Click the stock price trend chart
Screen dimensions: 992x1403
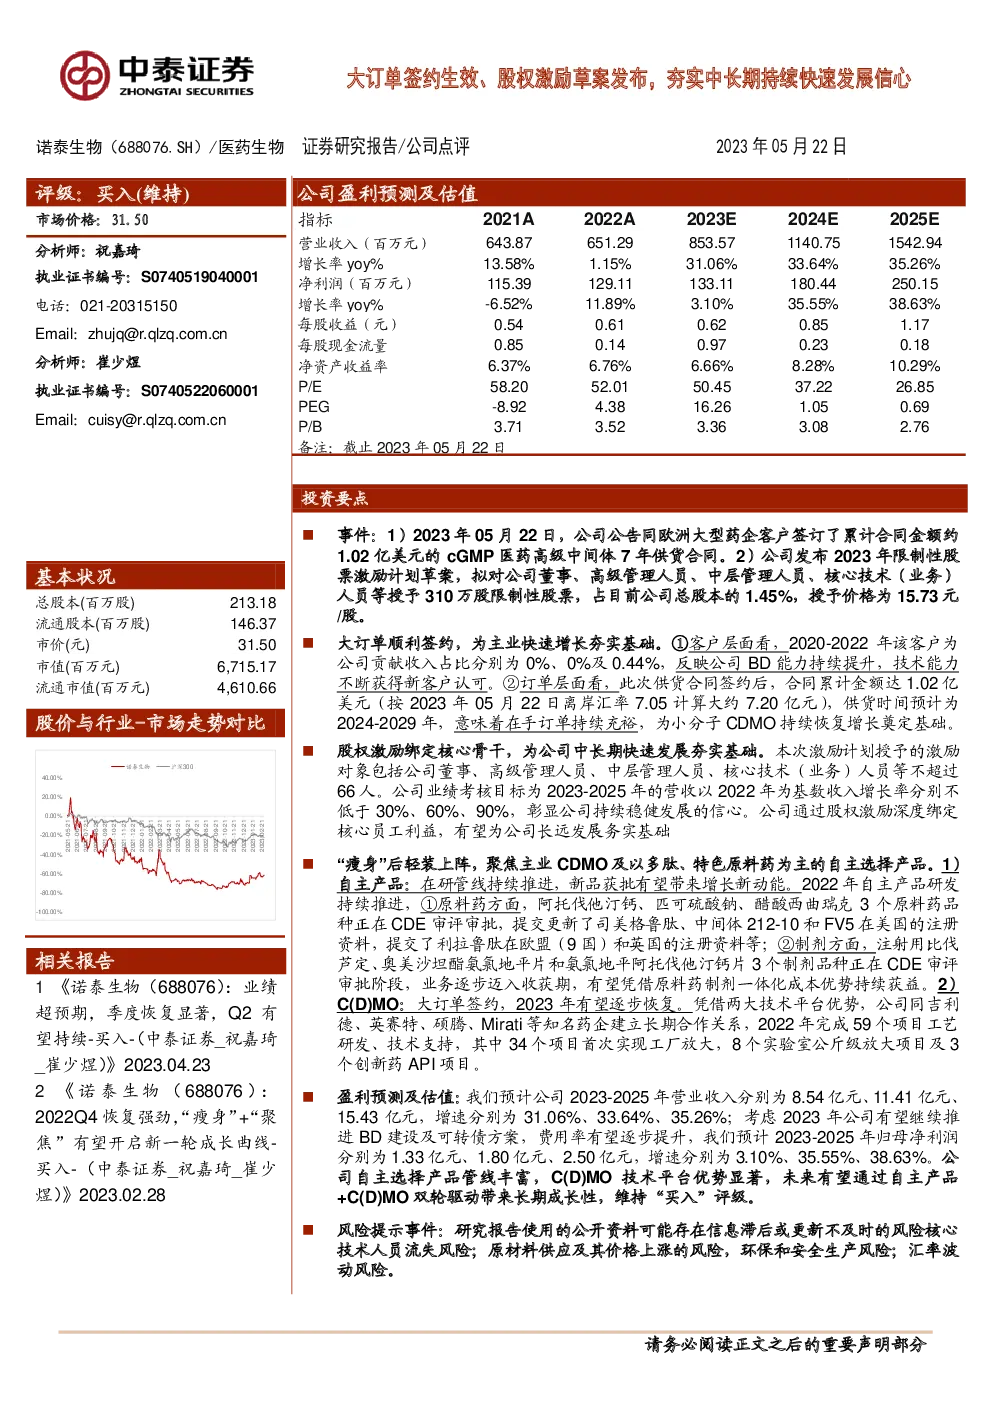tap(153, 836)
